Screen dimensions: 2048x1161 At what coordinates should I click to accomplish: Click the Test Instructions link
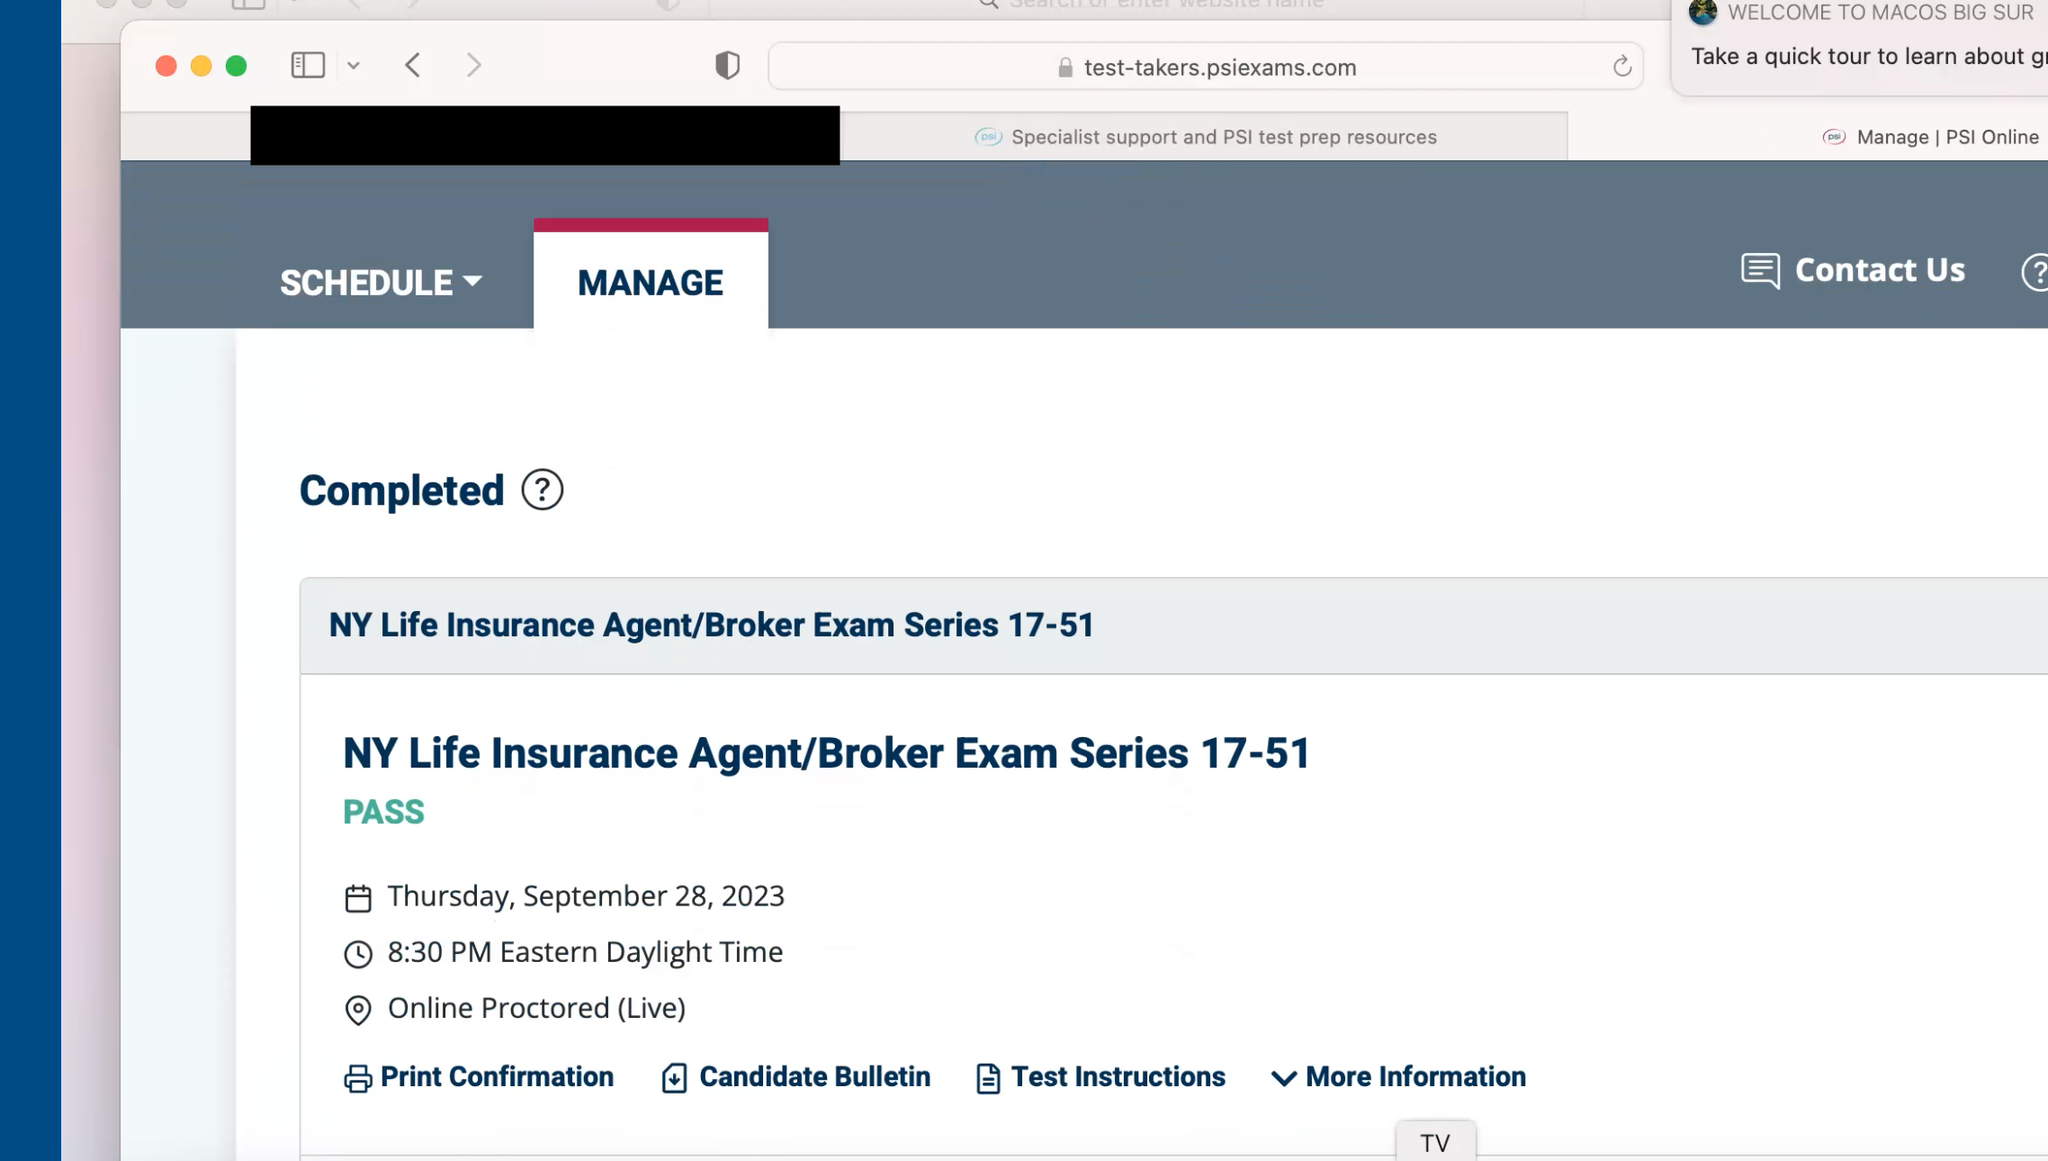point(1118,1077)
